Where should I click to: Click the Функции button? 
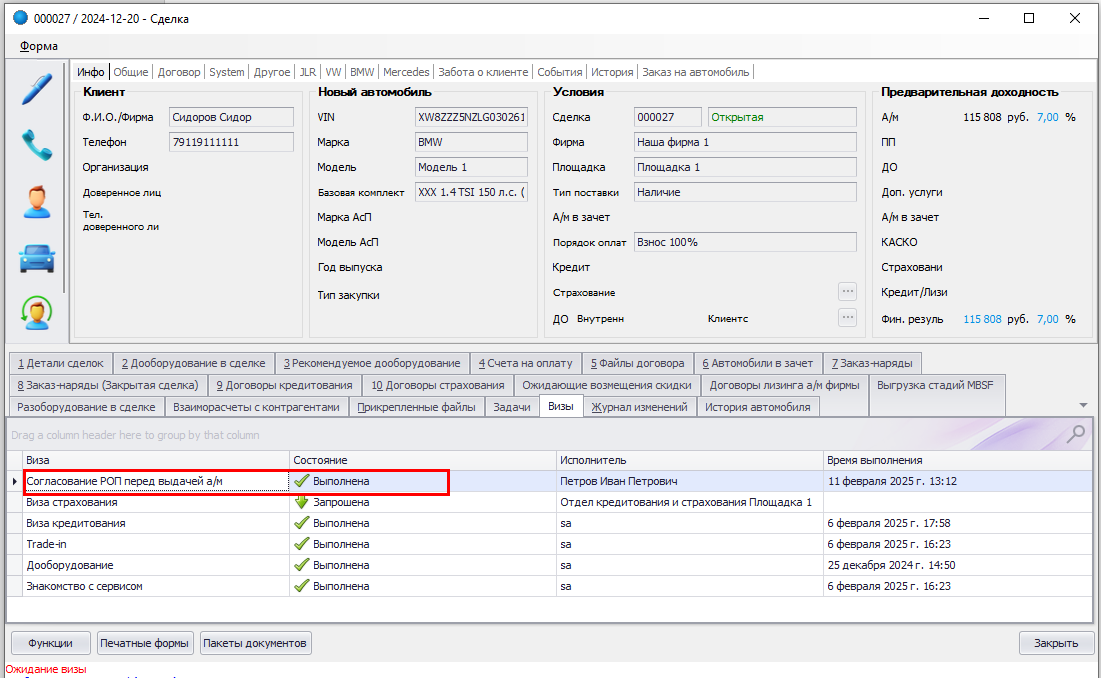[51, 643]
